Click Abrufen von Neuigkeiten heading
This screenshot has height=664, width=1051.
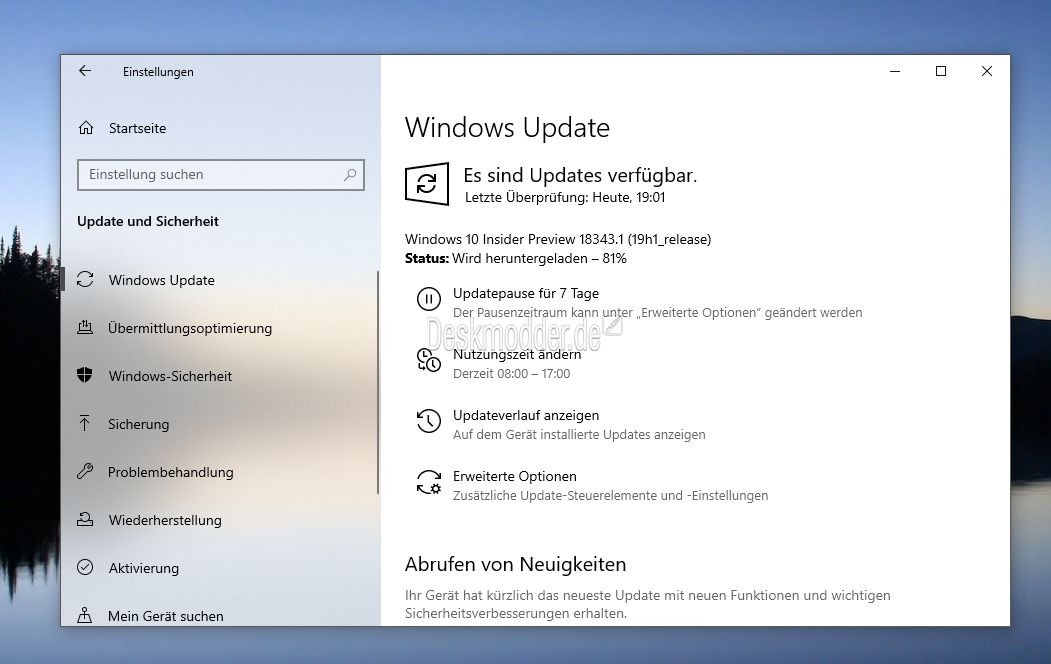515,564
